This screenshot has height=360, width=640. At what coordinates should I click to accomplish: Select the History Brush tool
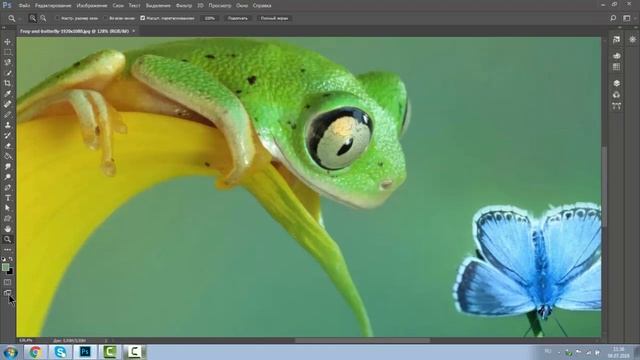click(7, 136)
